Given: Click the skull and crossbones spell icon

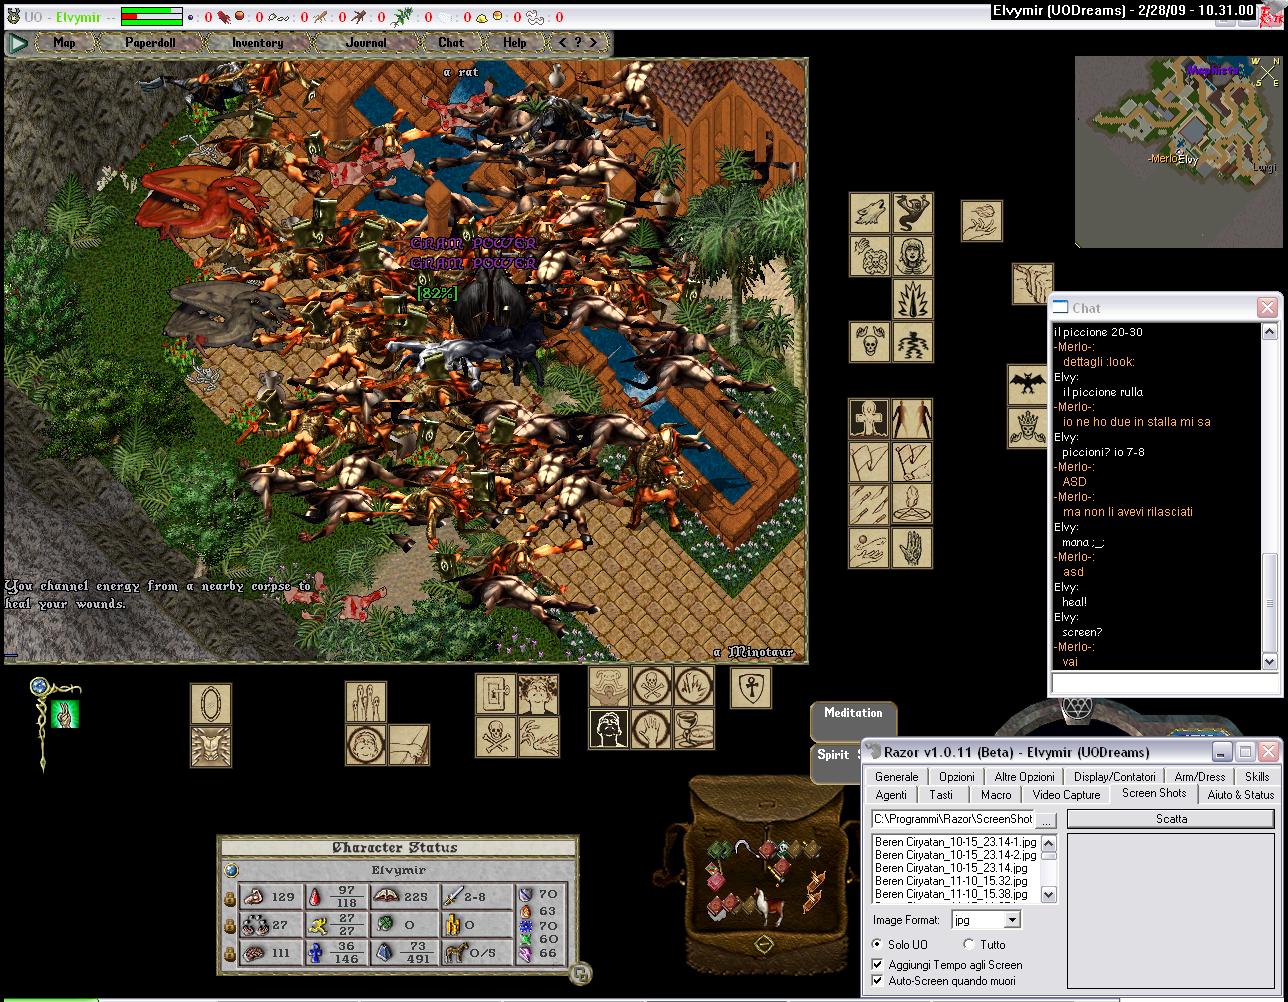Looking at the screenshot, I should 496,737.
